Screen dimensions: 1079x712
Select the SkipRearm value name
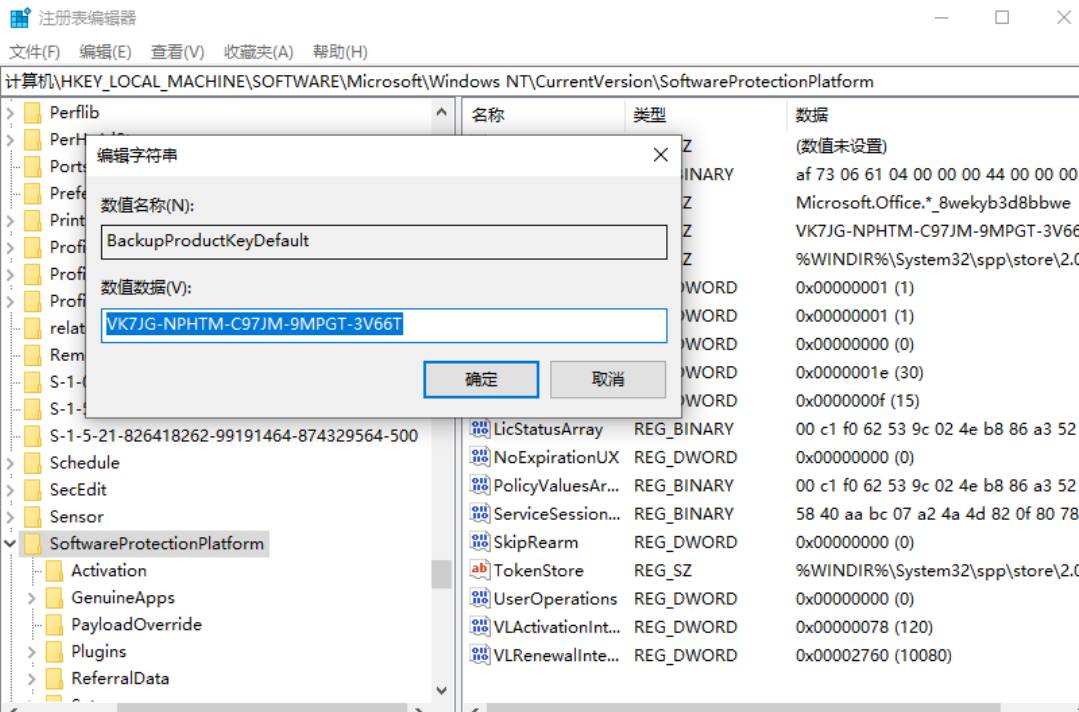535,542
